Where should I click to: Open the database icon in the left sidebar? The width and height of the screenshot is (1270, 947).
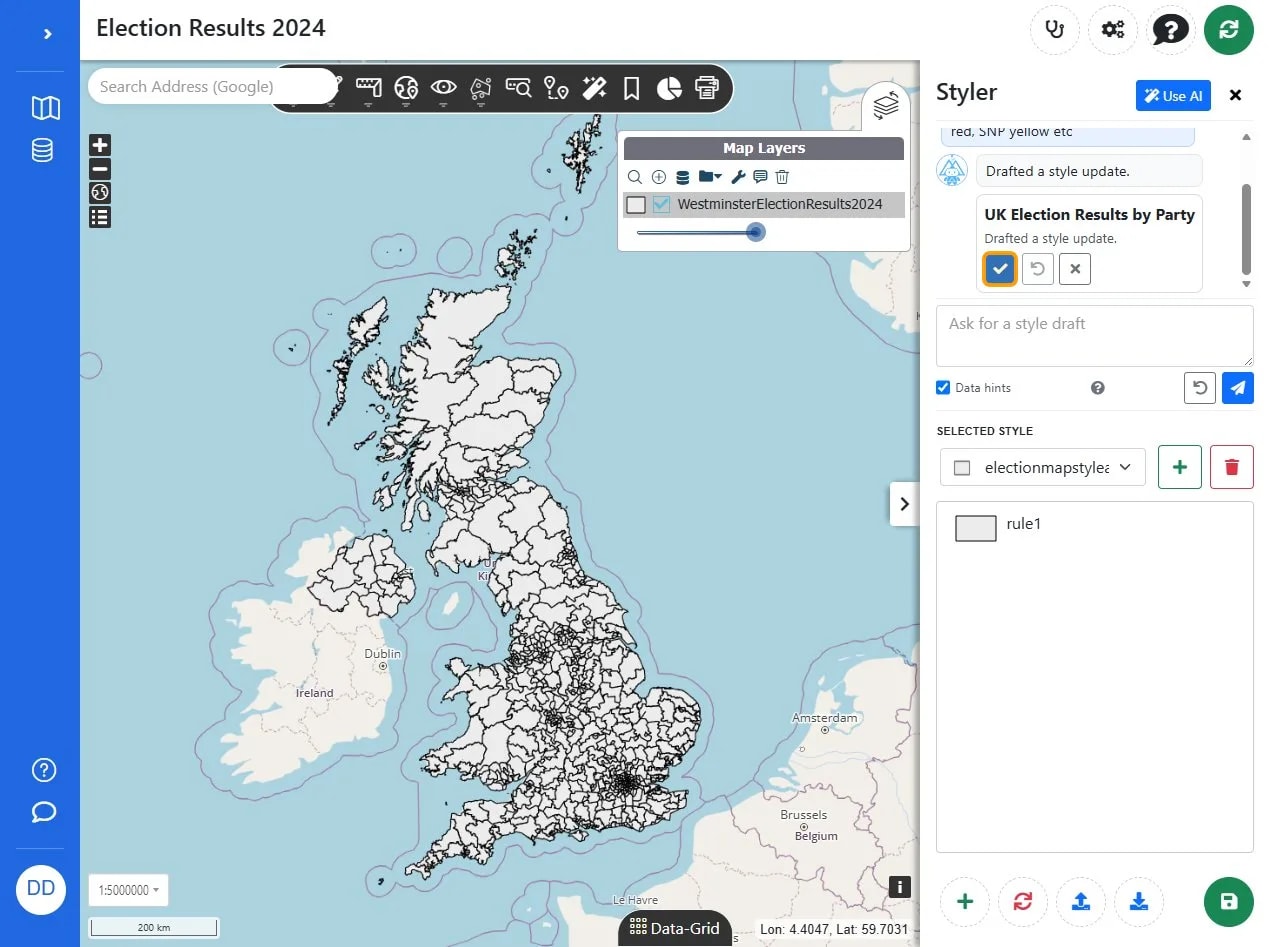click(42, 150)
